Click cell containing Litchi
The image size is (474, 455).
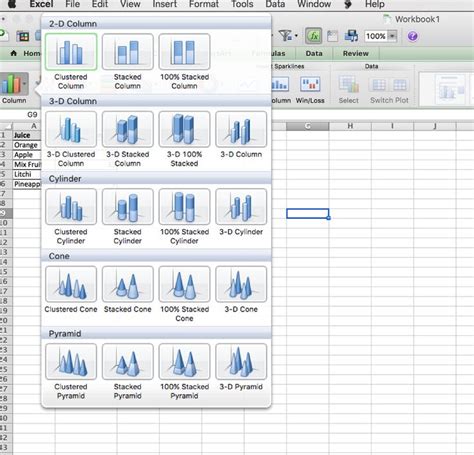[27, 174]
